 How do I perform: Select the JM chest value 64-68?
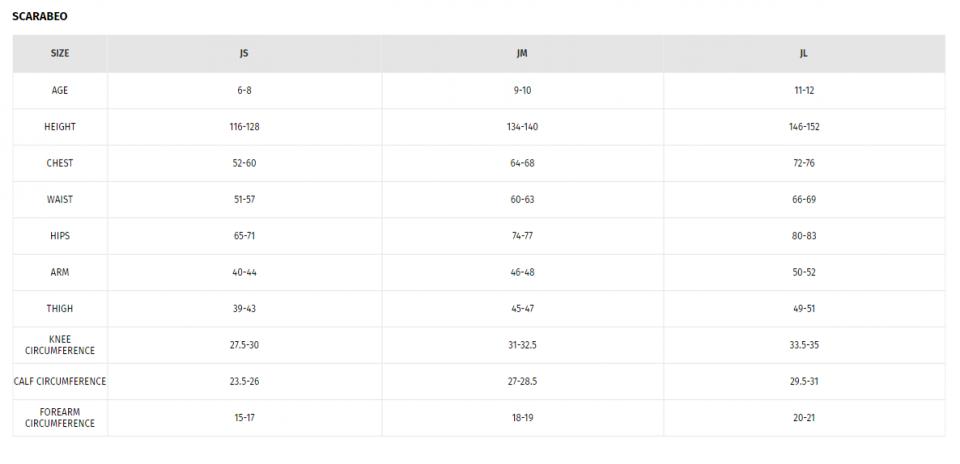click(522, 163)
